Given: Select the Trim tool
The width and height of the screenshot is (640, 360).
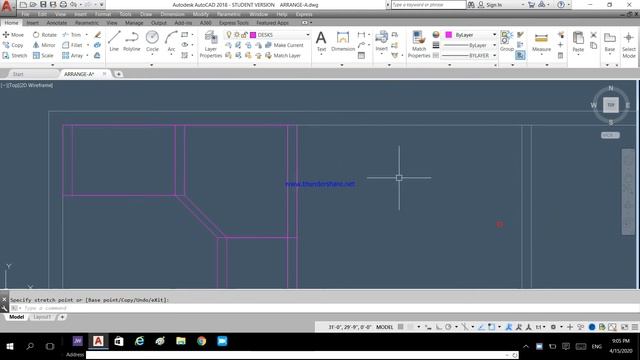Looking at the screenshot, I should (71, 35).
